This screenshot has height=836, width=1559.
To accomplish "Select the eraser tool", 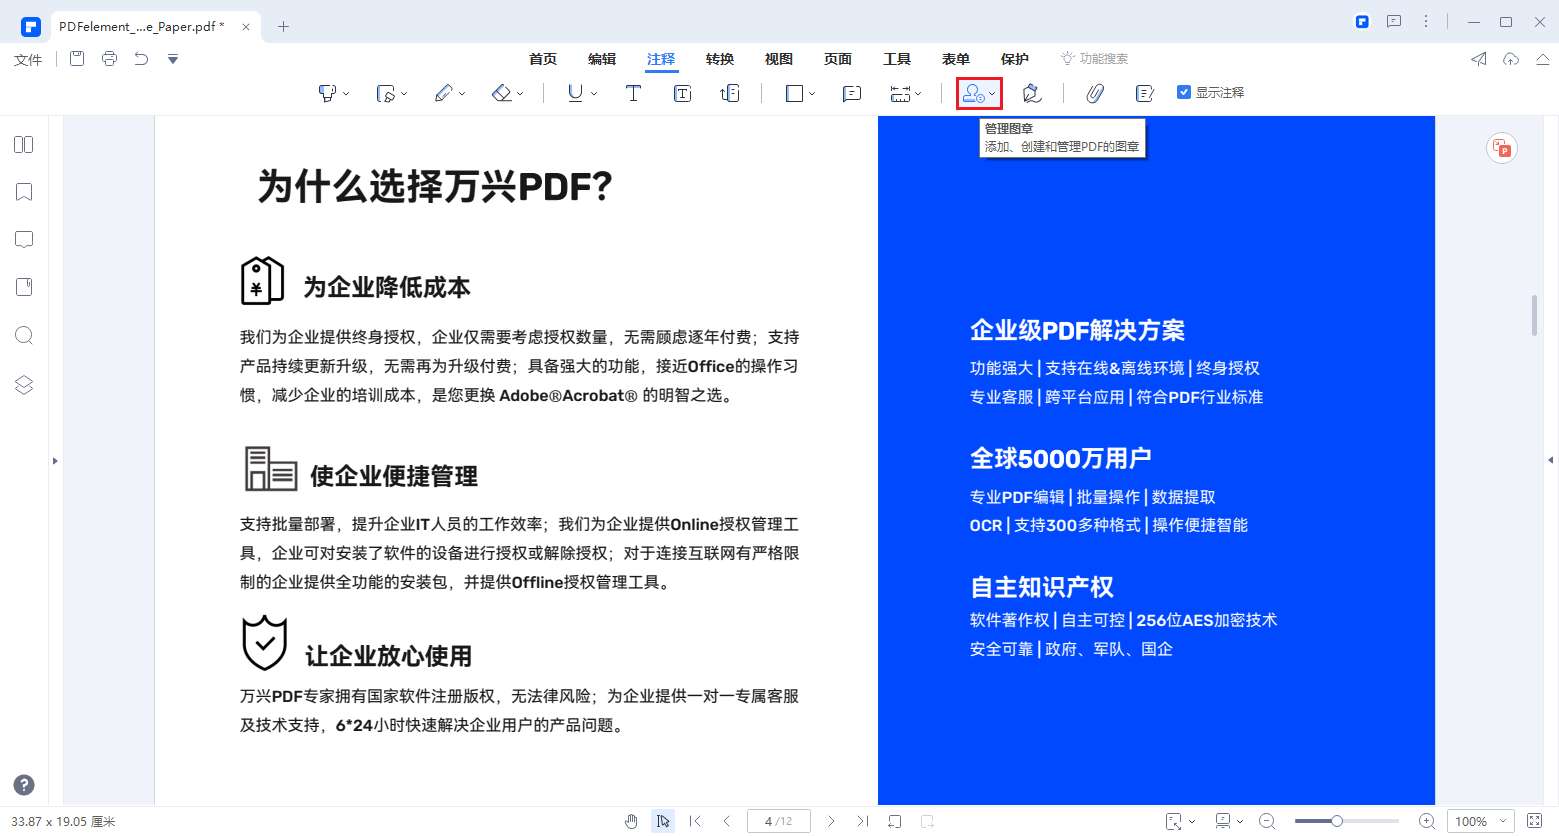I will click(x=499, y=92).
